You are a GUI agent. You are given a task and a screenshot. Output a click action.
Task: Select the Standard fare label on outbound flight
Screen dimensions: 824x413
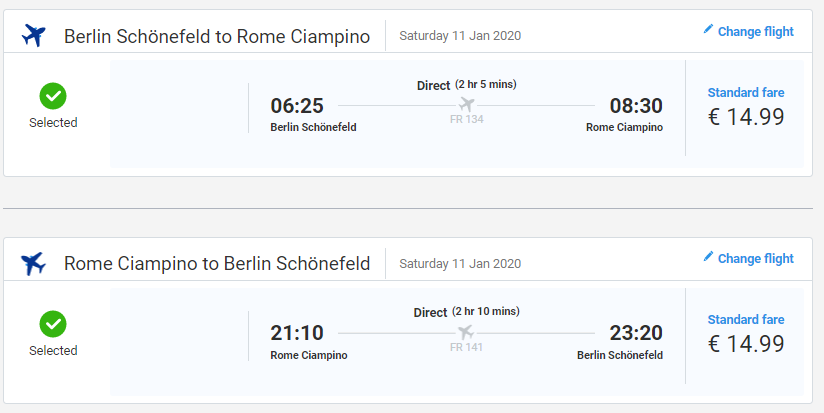pyautogui.click(x=746, y=92)
